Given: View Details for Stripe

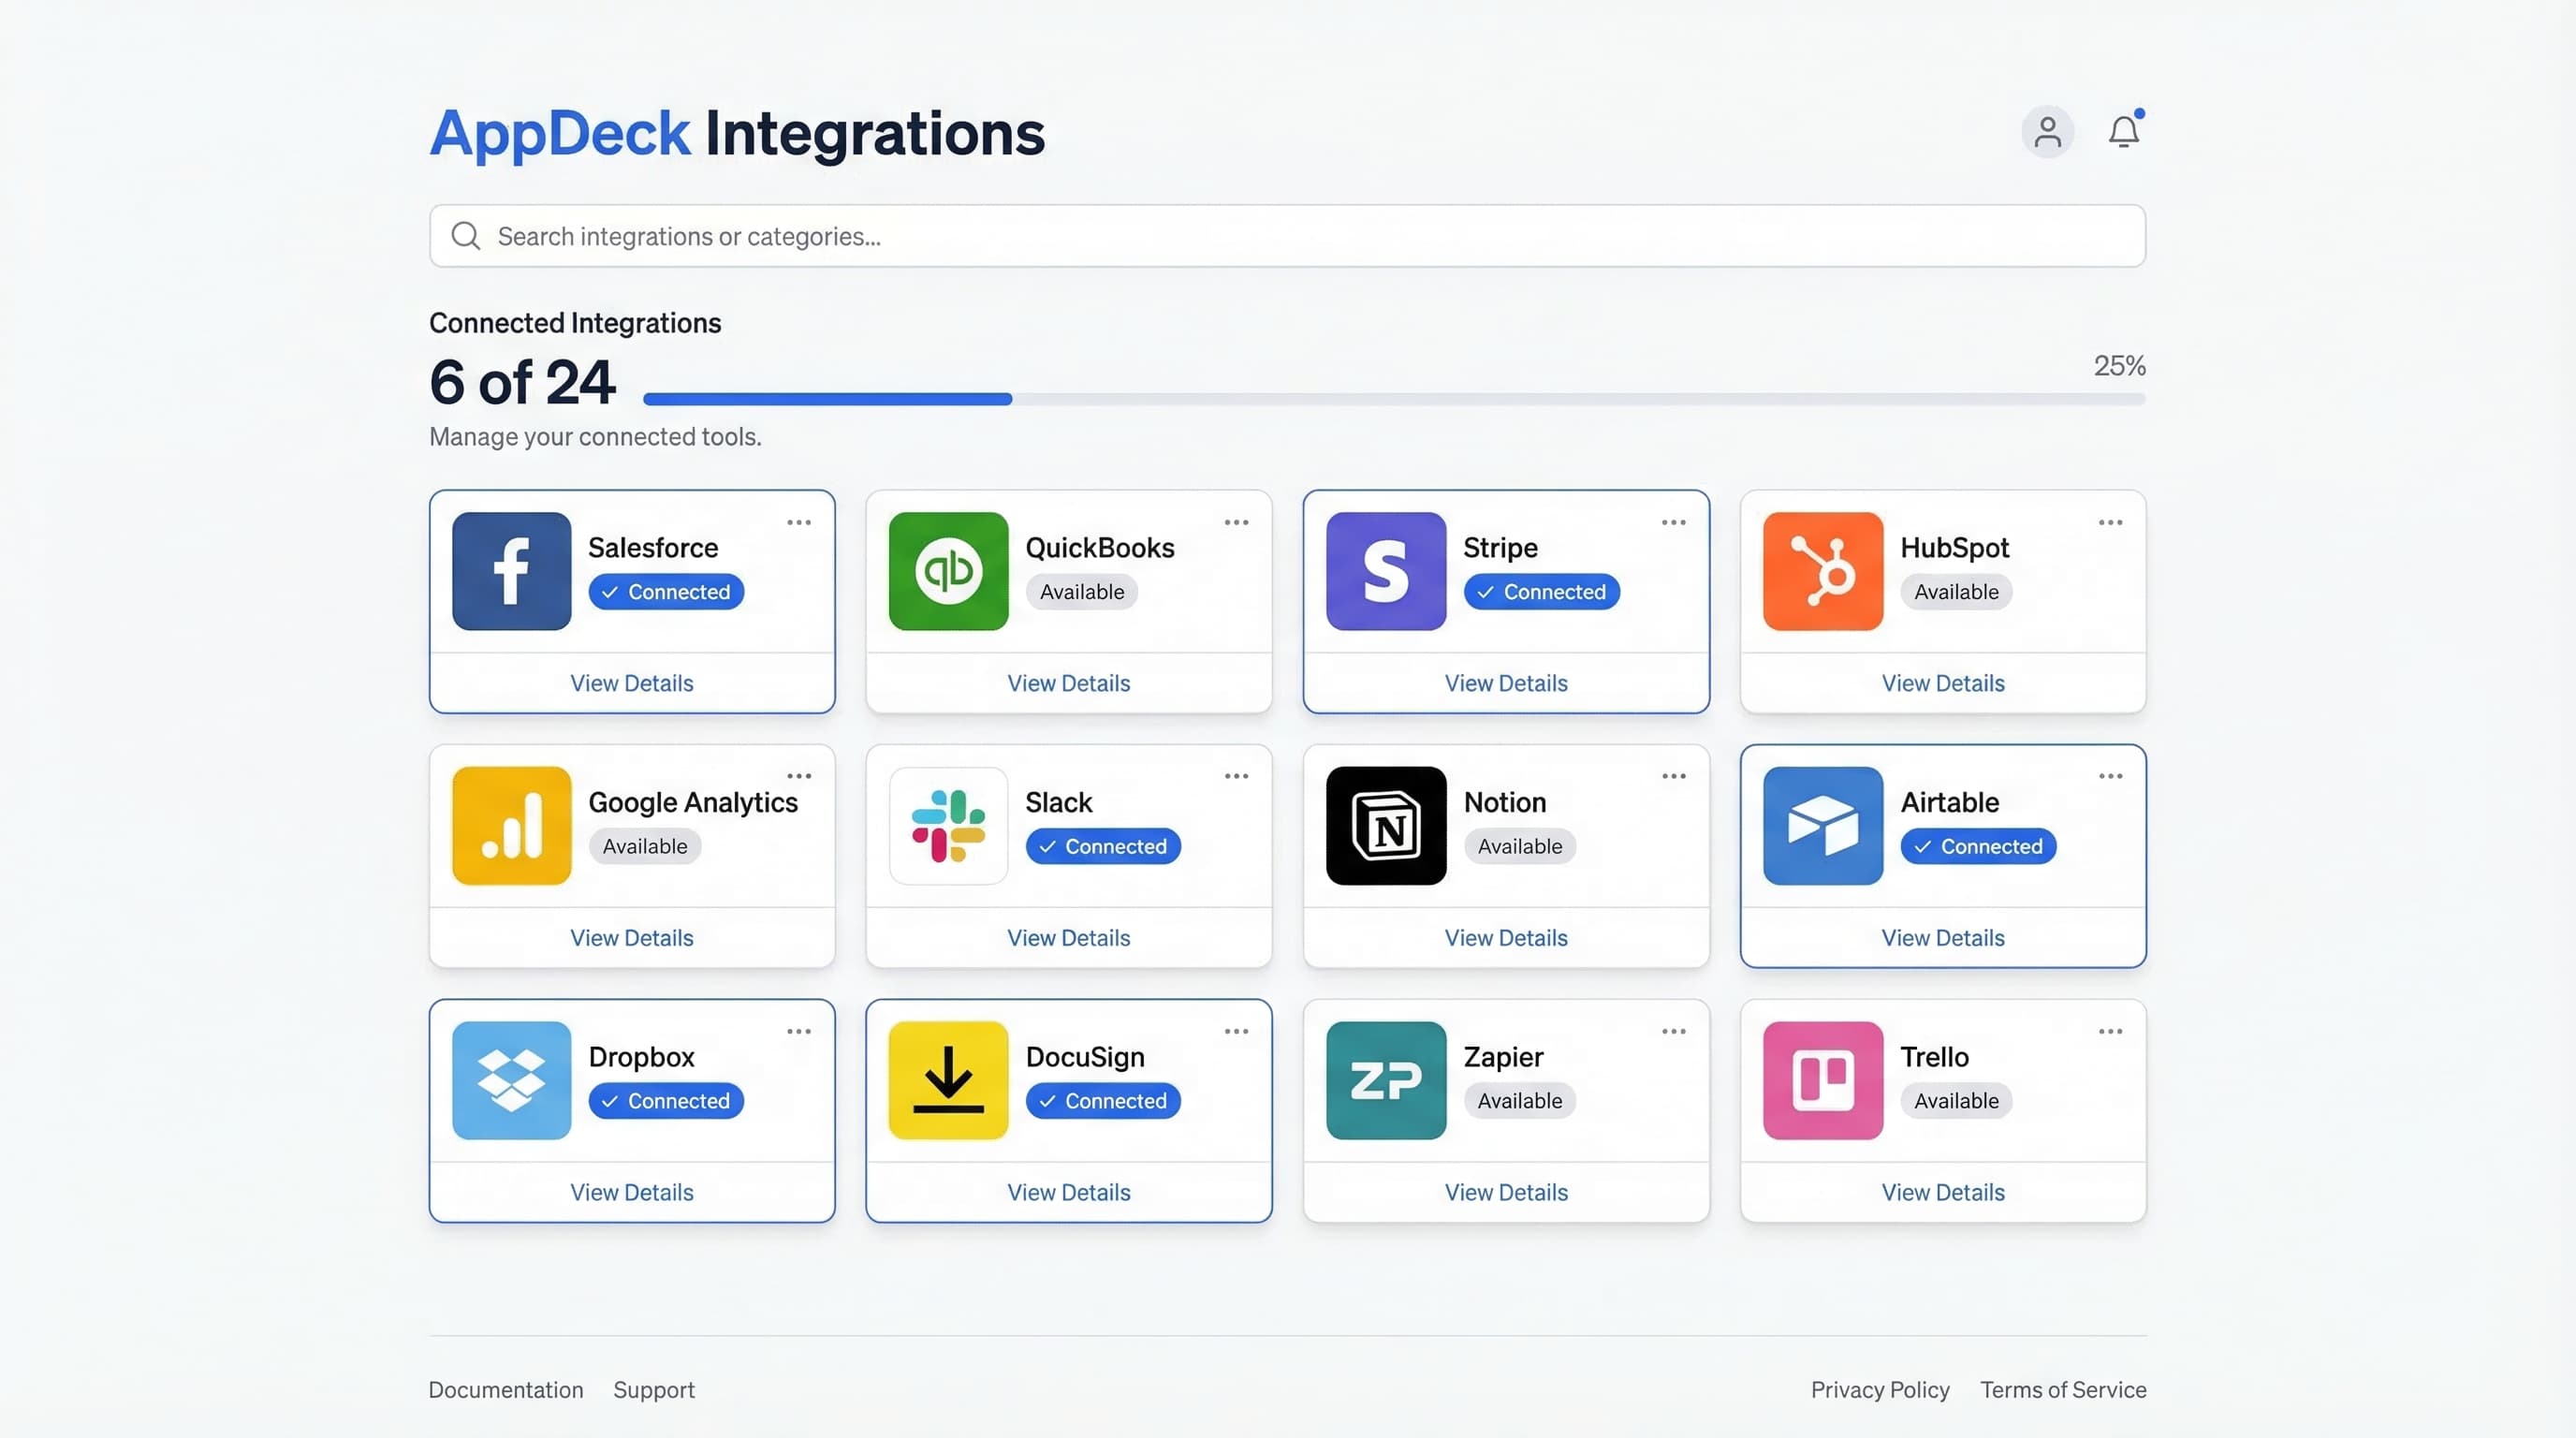Looking at the screenshot, I should [1506, 683].
